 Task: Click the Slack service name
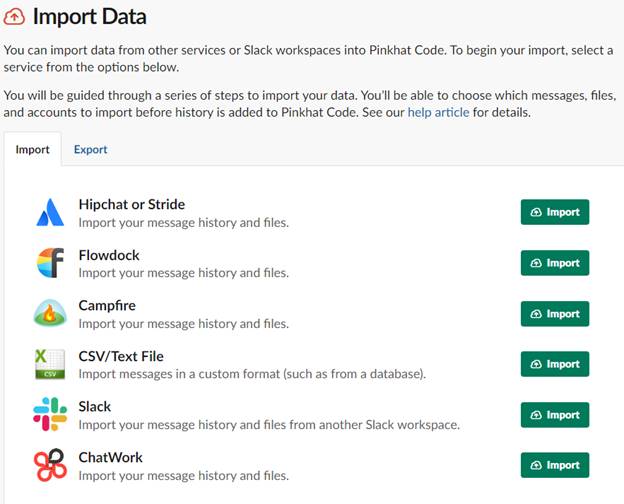[95, 406]
